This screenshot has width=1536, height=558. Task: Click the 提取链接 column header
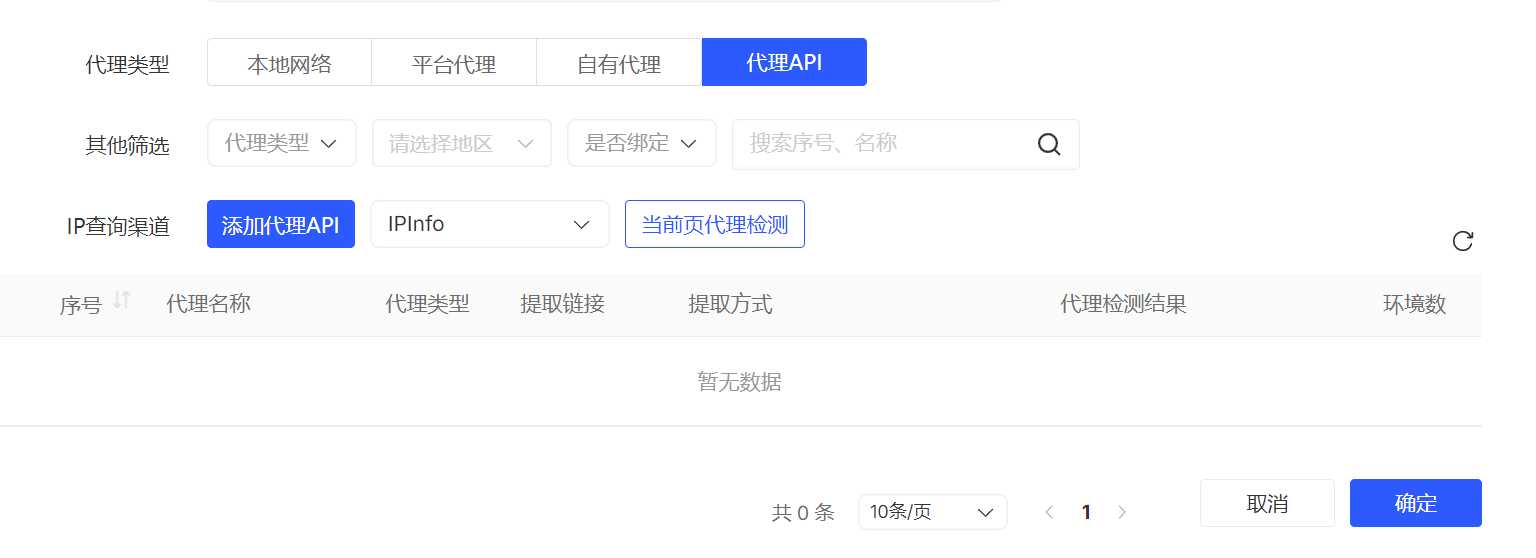(x=562, y=304)
